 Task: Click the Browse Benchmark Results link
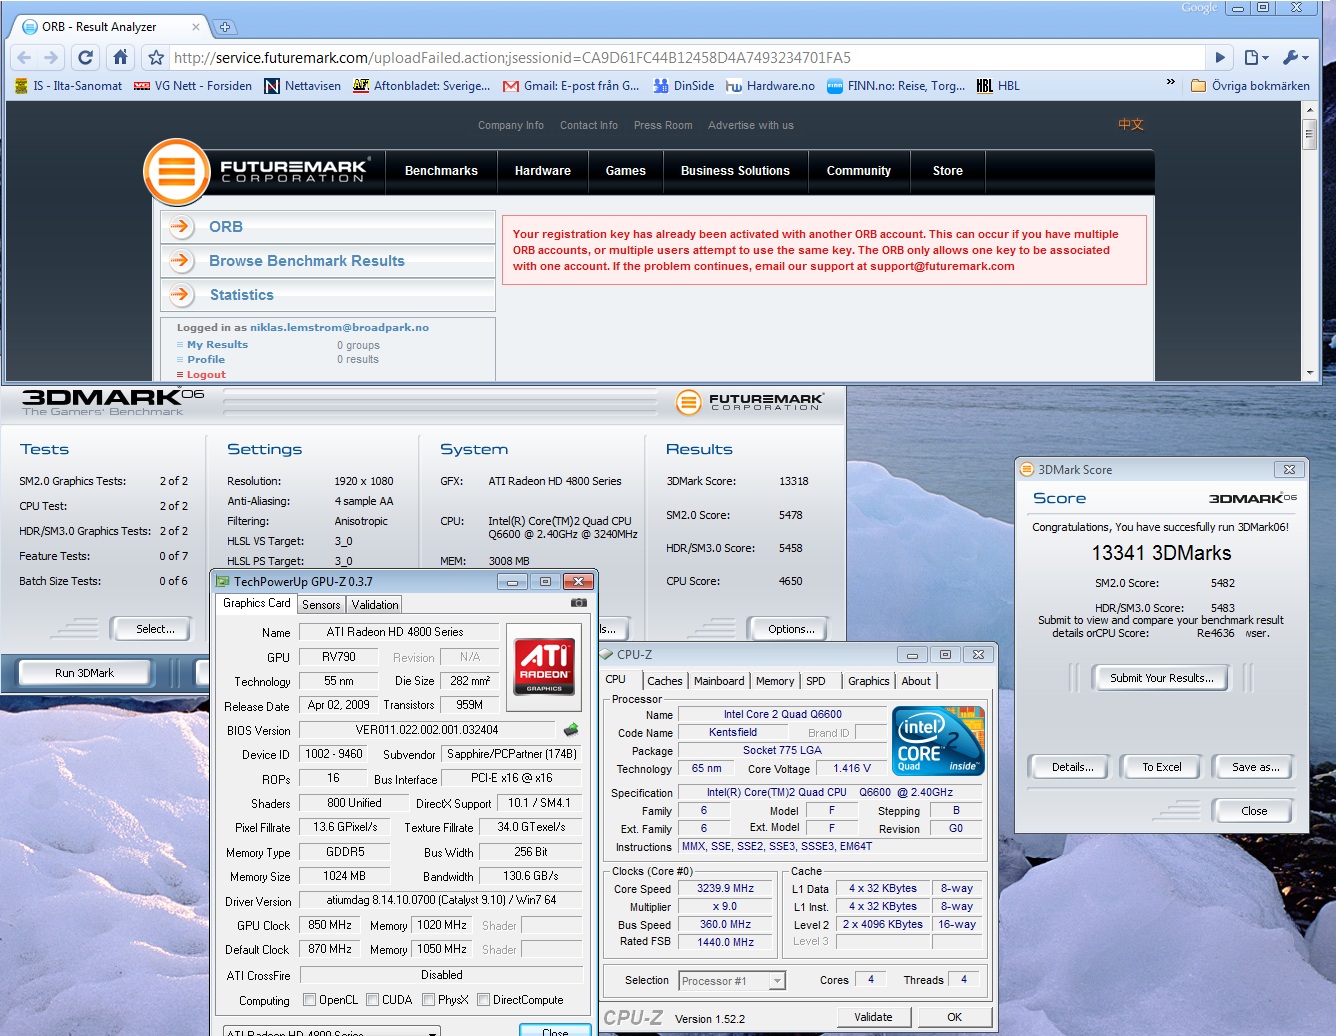click(307, 261)
